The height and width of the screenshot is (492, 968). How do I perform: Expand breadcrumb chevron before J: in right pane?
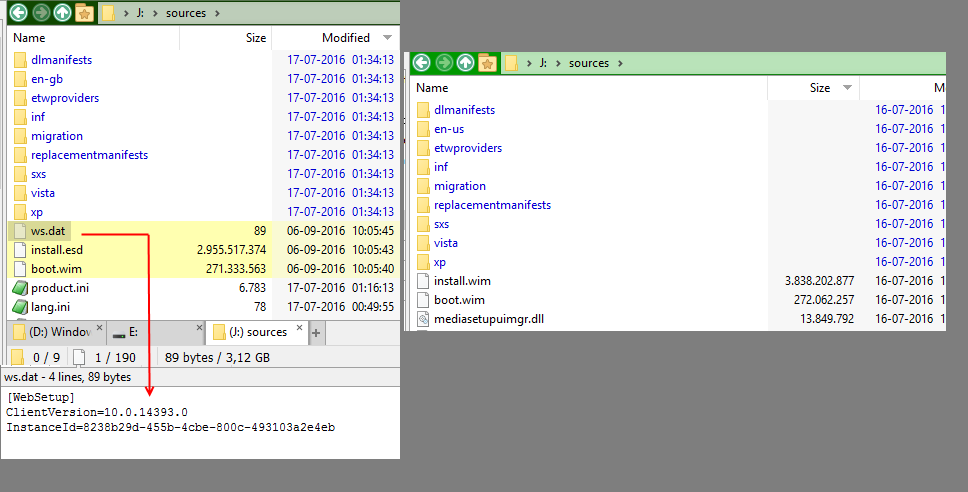(x=529, y=63)
